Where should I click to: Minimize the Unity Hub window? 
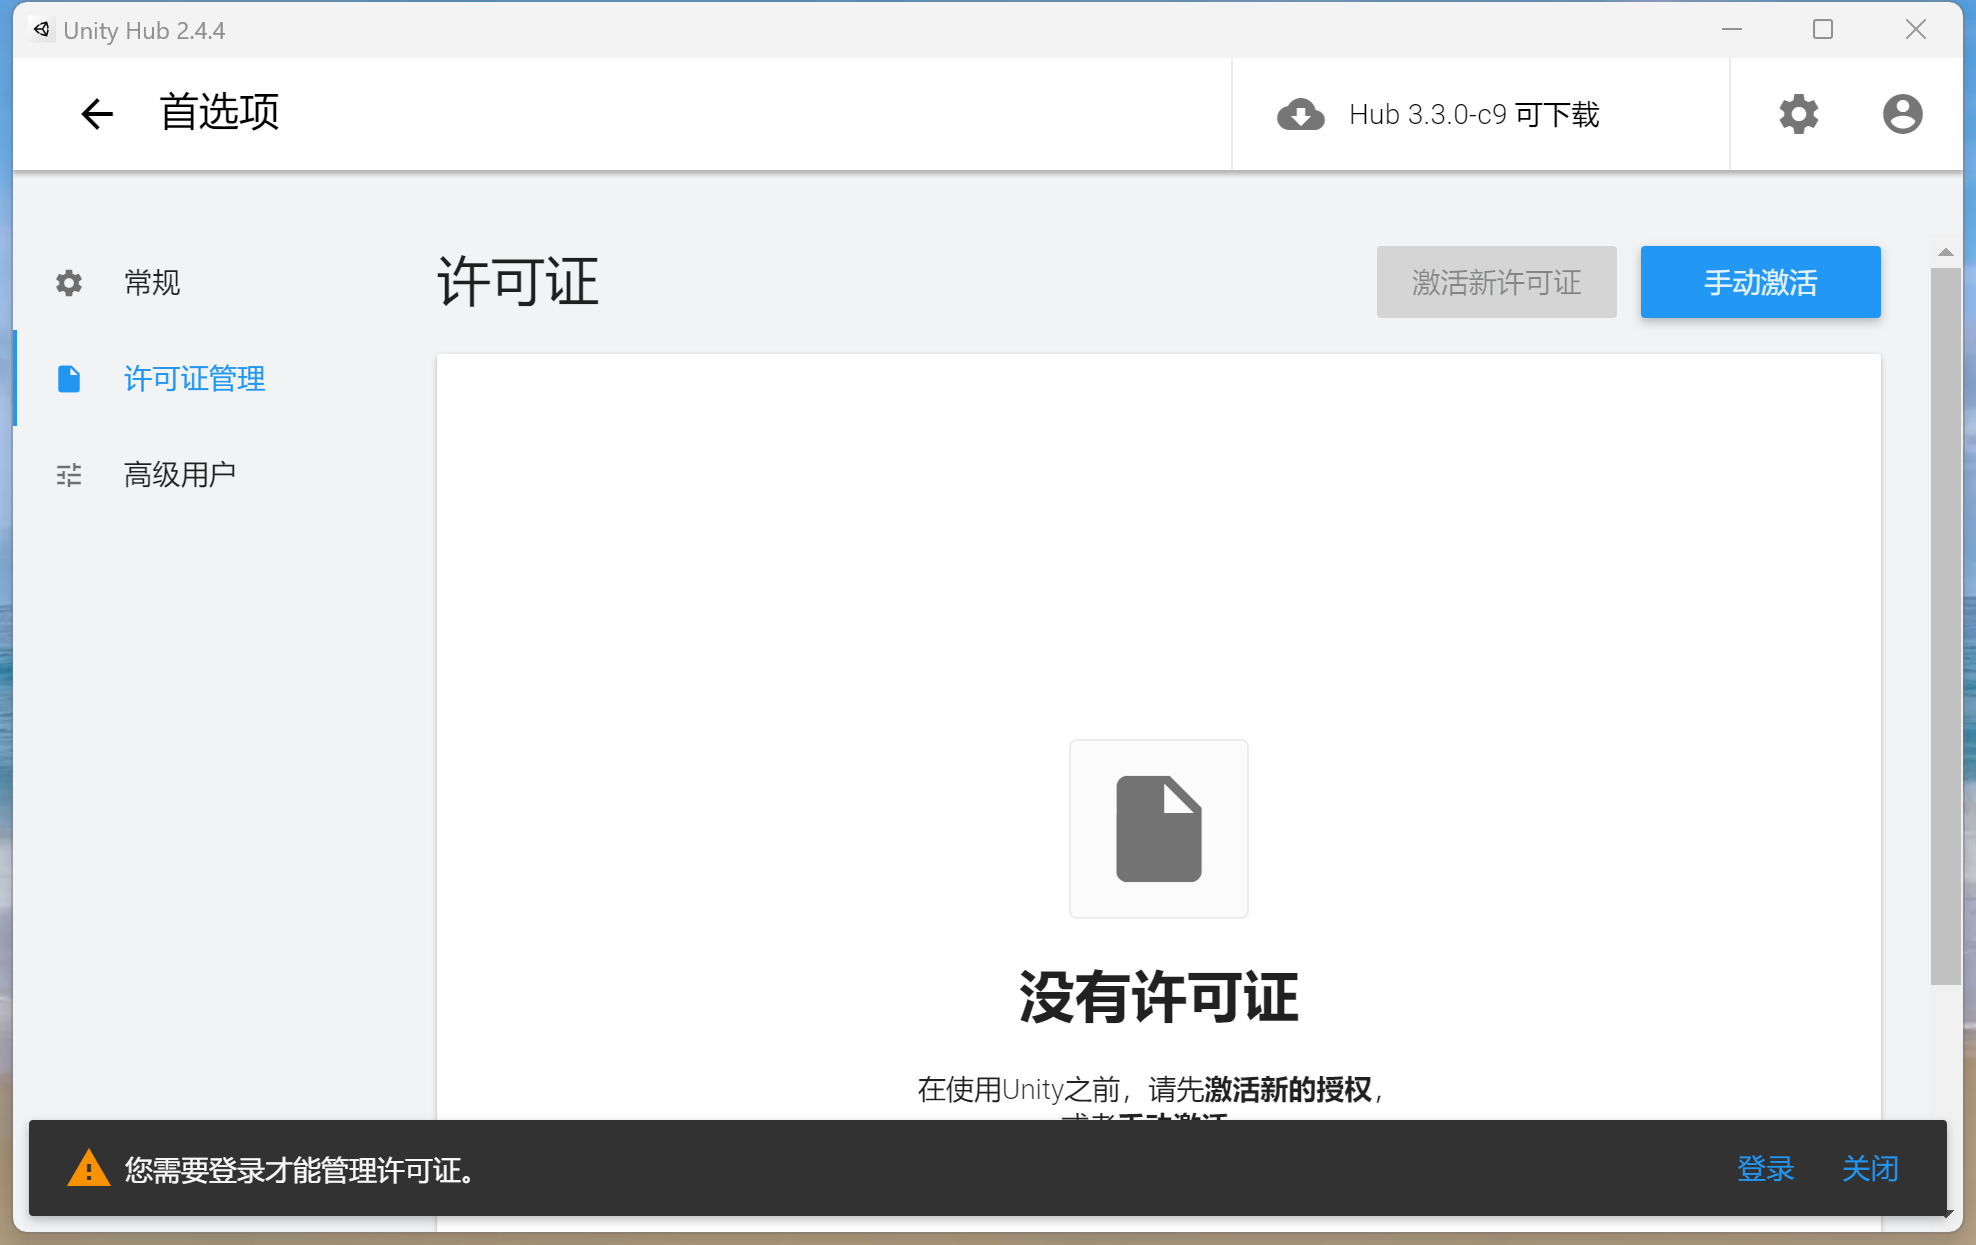tap(1732, 30)
